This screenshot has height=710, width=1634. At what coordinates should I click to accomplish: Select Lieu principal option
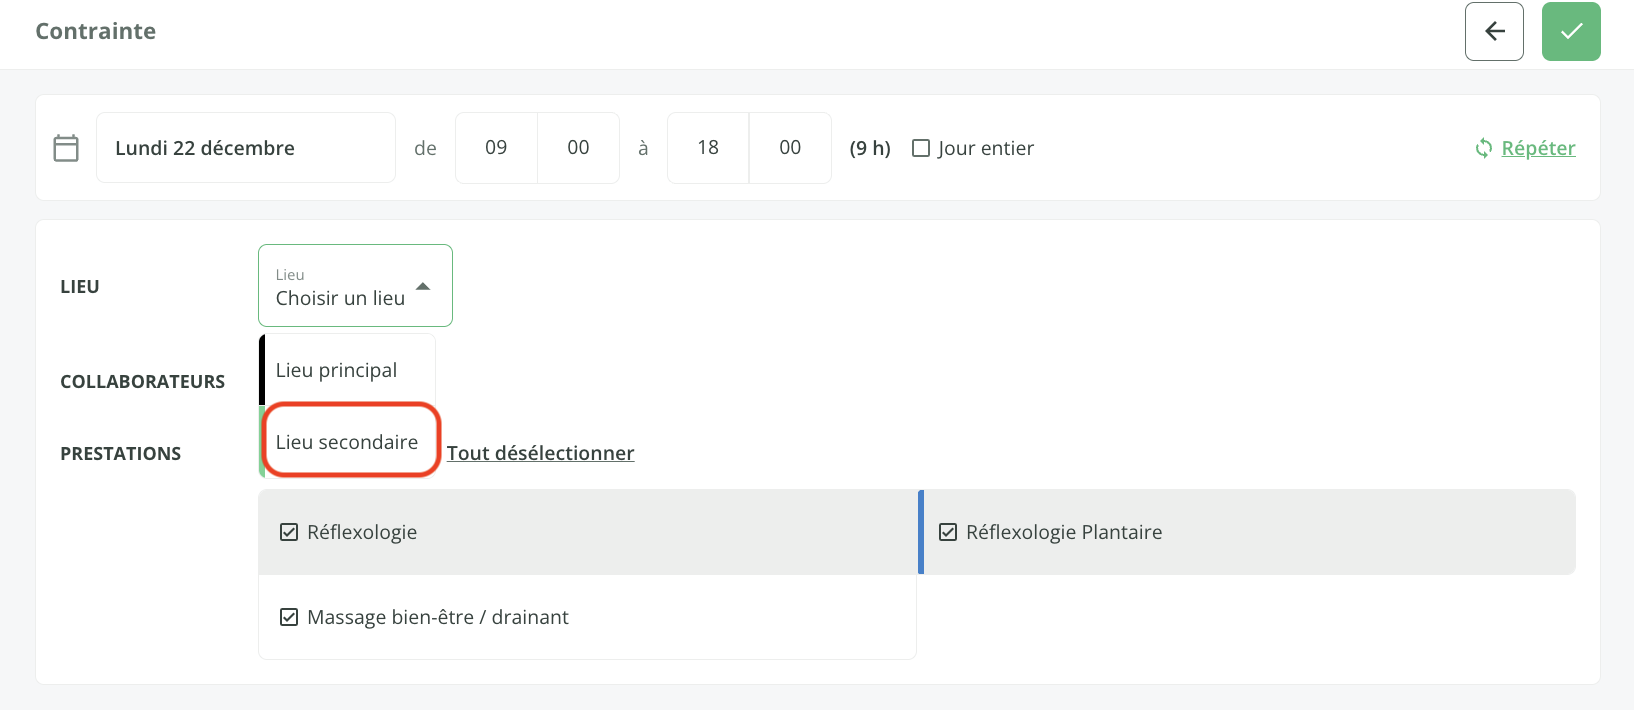point(337,370)
